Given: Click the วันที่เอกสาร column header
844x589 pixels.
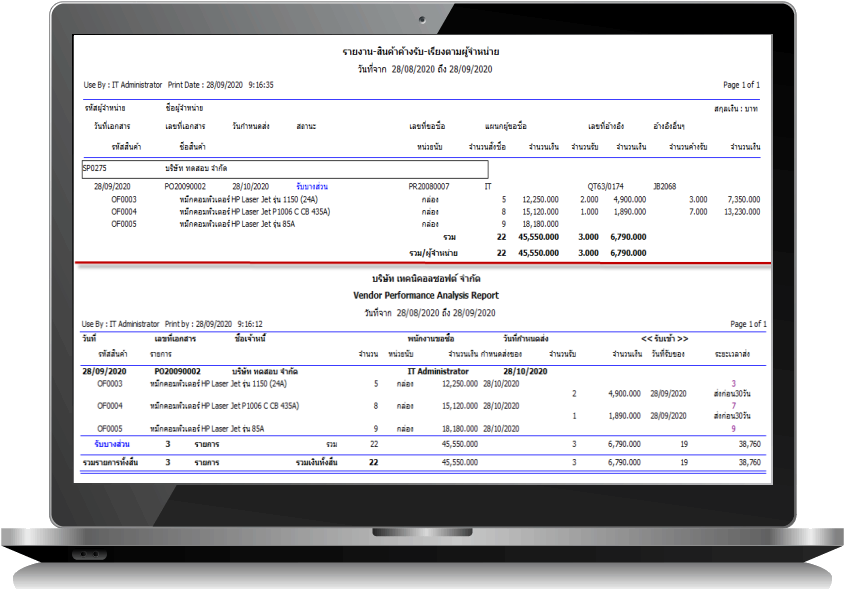Looking at the screenshot, I should tap(112, 126).
